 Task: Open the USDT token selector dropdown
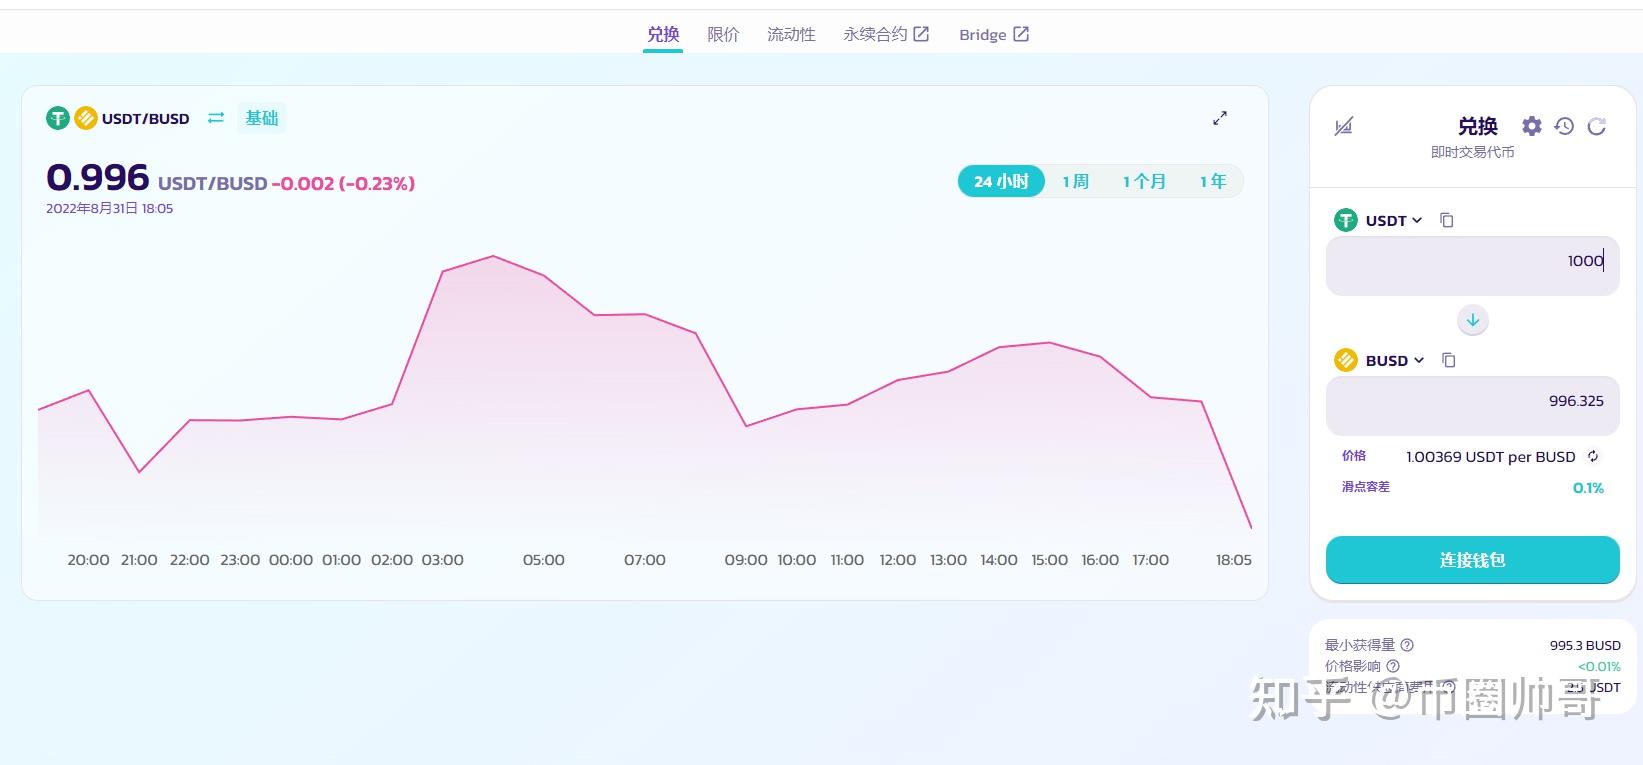point(1379,220)
